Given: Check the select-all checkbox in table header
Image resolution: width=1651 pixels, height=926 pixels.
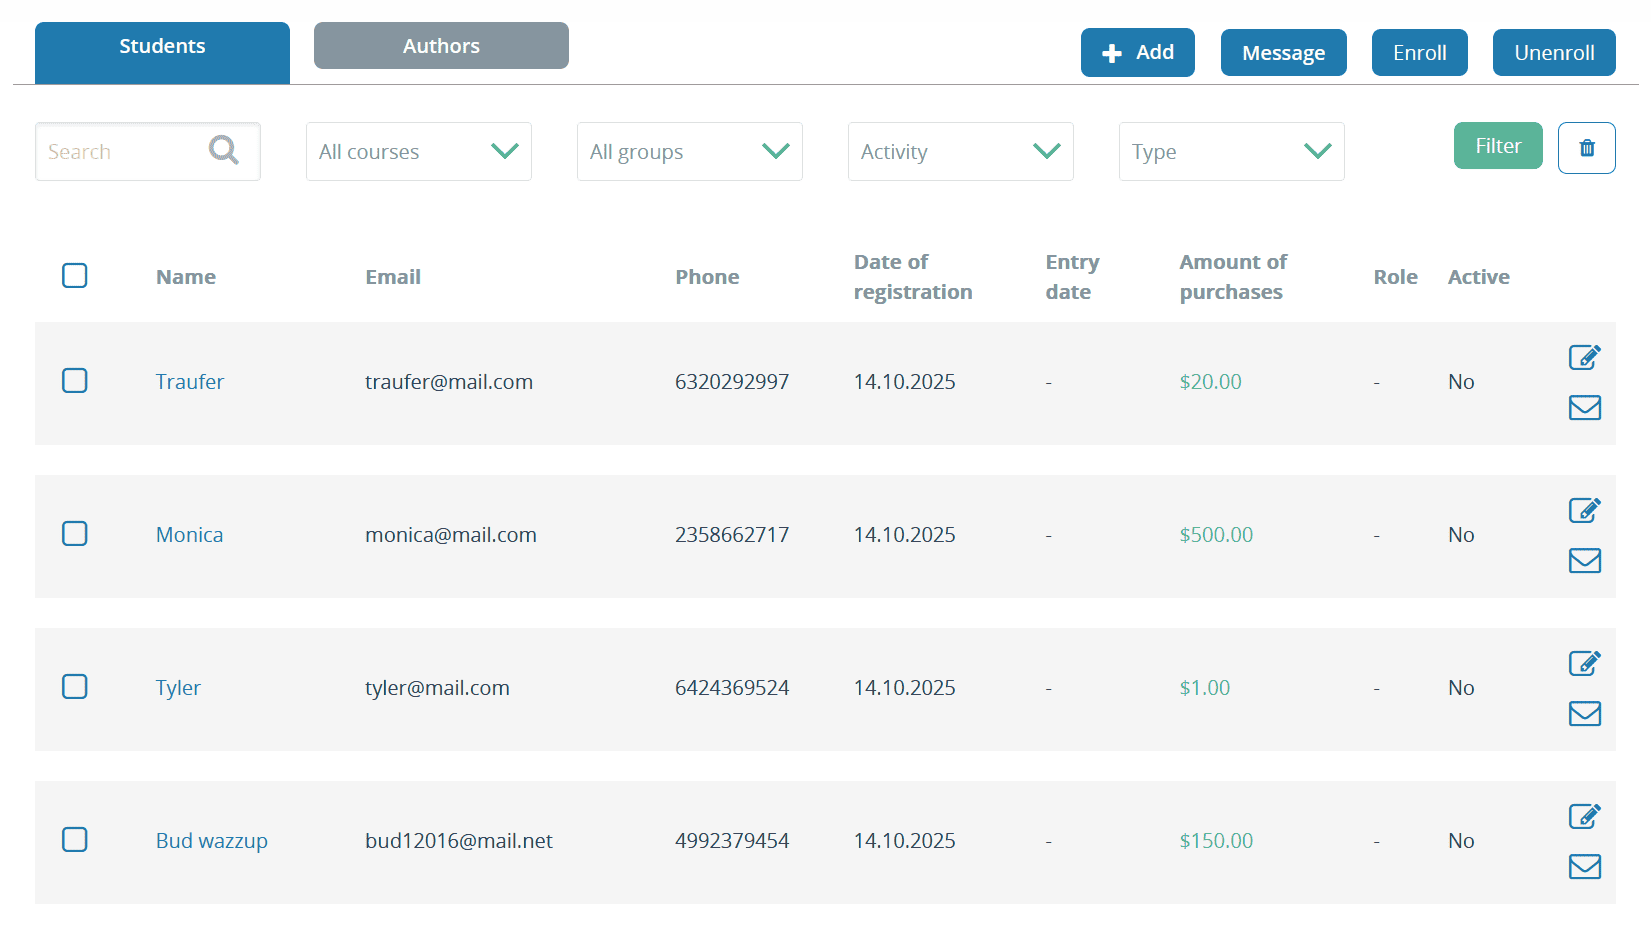Looking at the screenshot, I should click(74, 275).
